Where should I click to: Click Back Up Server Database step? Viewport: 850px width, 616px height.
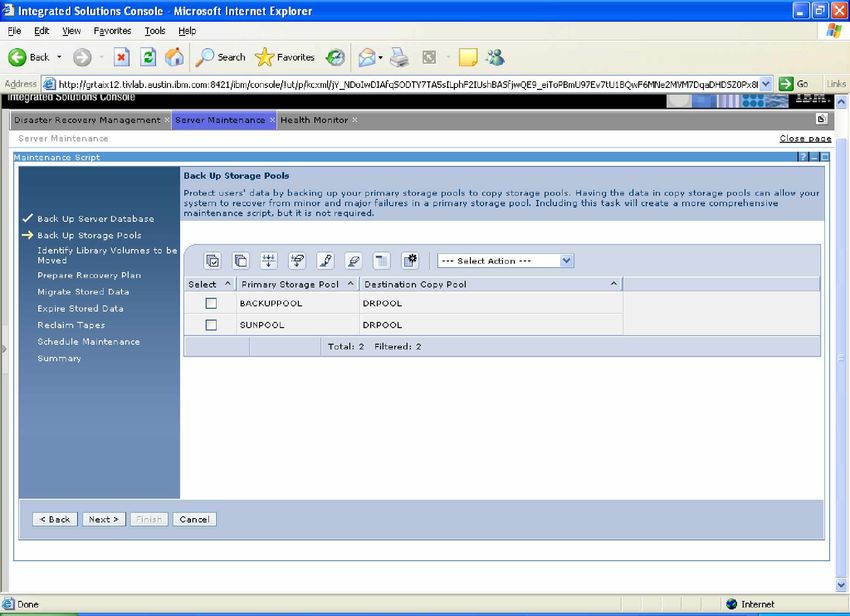point(95,219)
